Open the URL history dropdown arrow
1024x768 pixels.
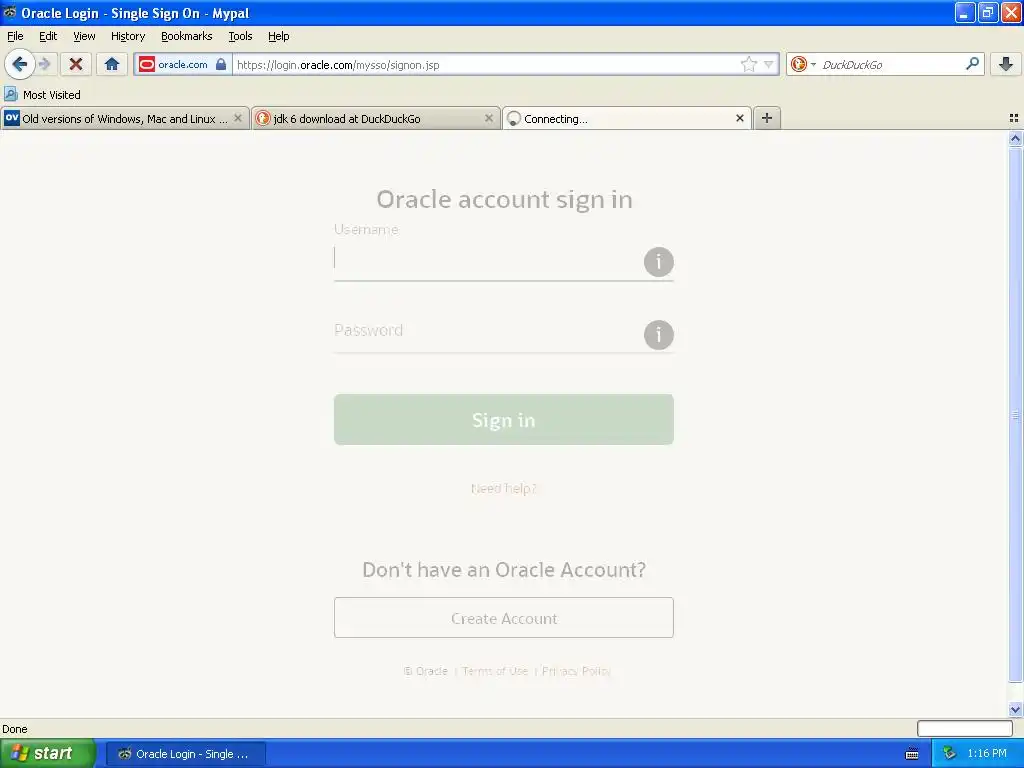pos(769,64)
